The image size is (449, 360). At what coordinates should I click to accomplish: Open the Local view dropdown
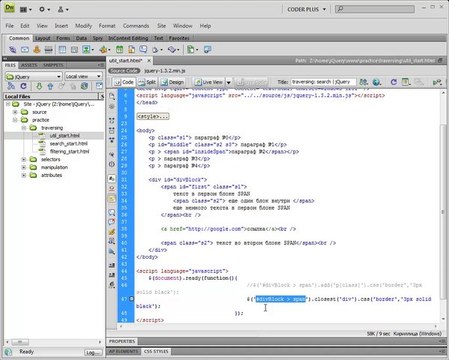click(83, 76)
